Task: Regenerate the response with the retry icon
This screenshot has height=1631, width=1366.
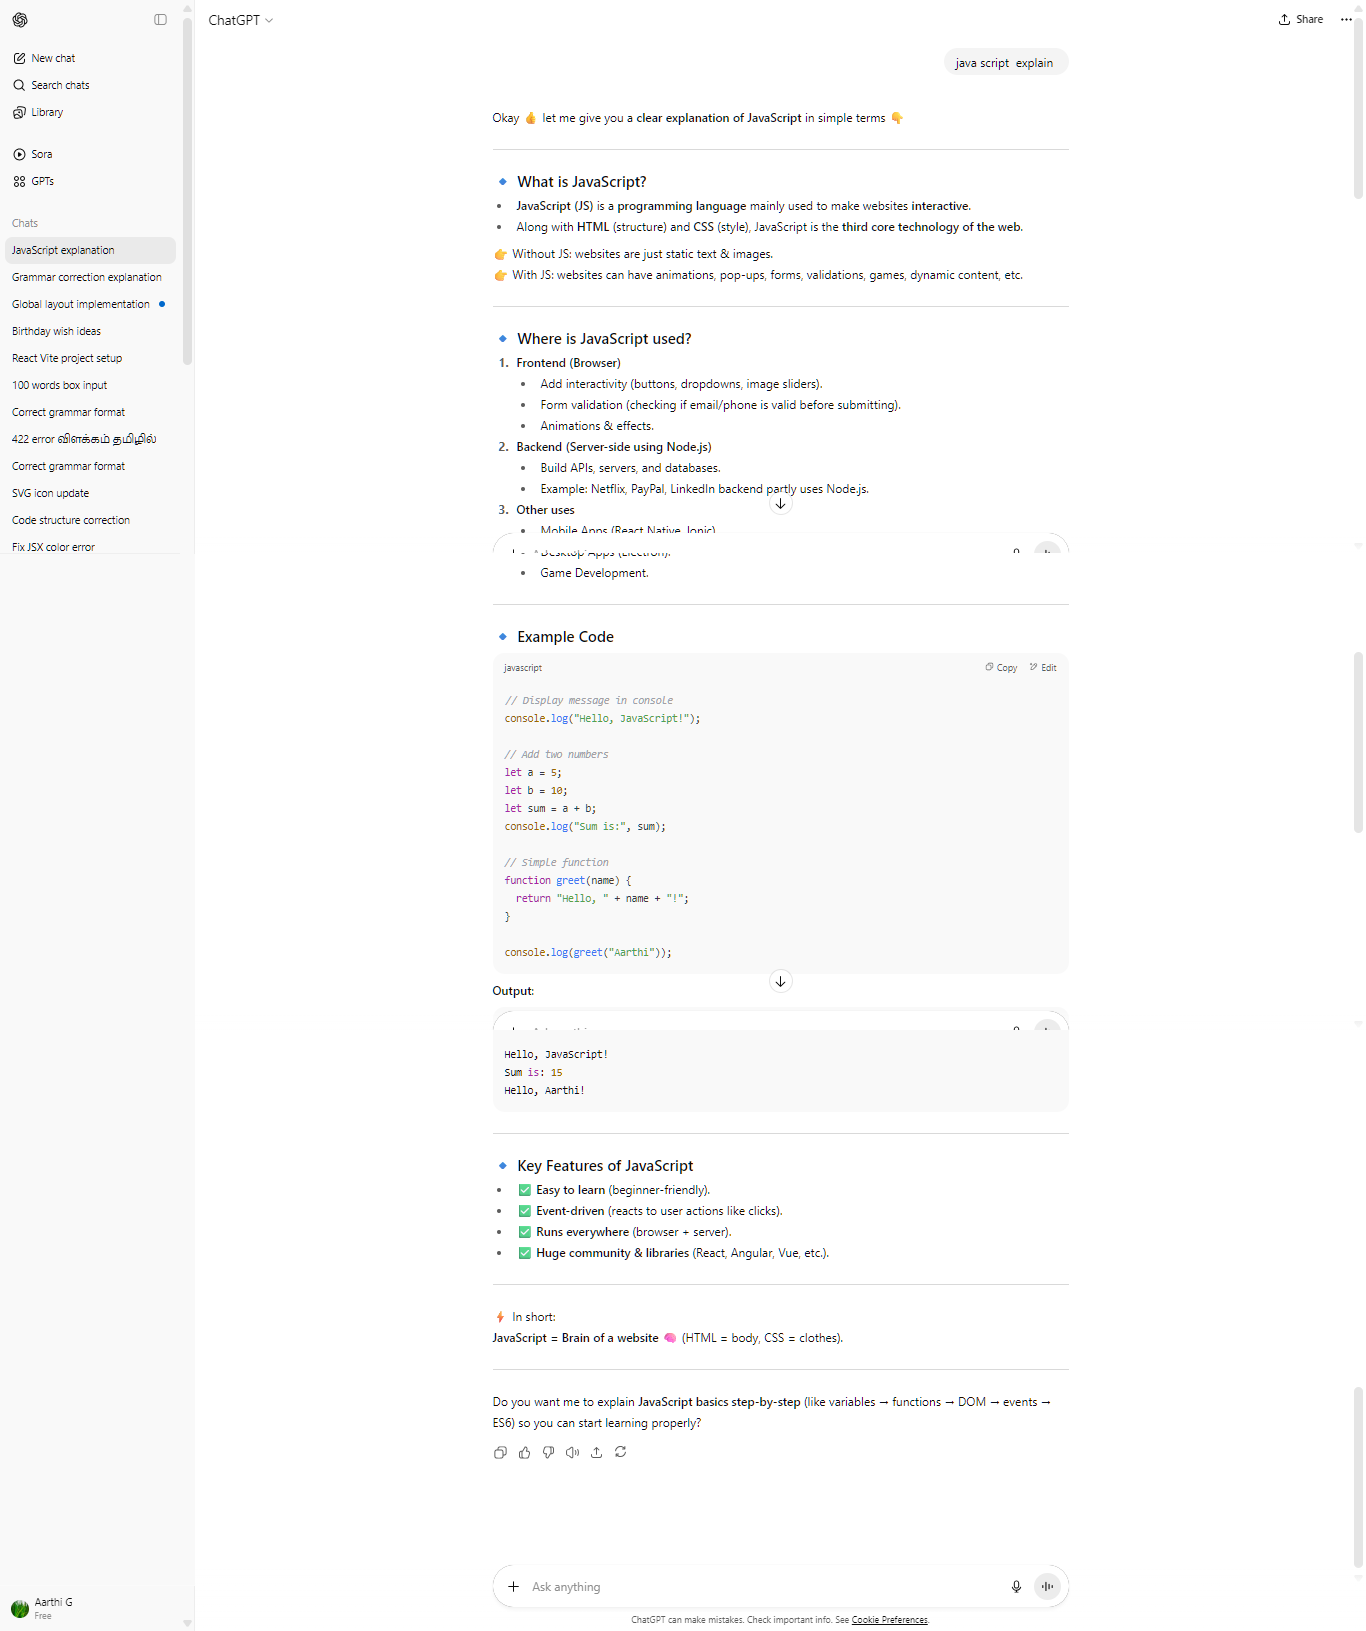Action: click(620, 1452)
